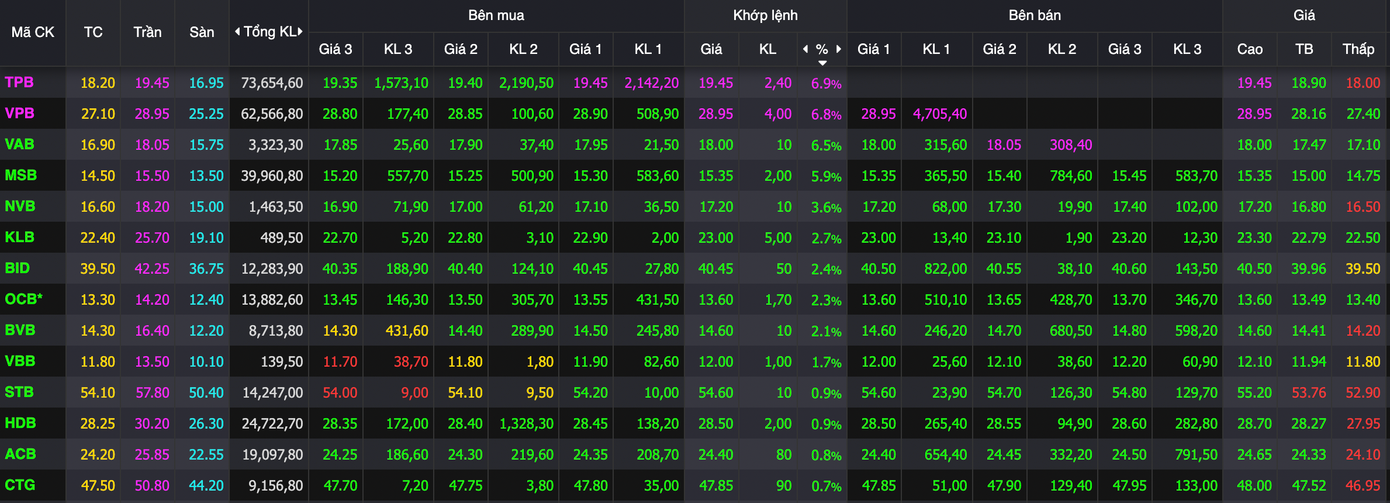
Task: Click KLB high price 23.30
Action: 1255,238
